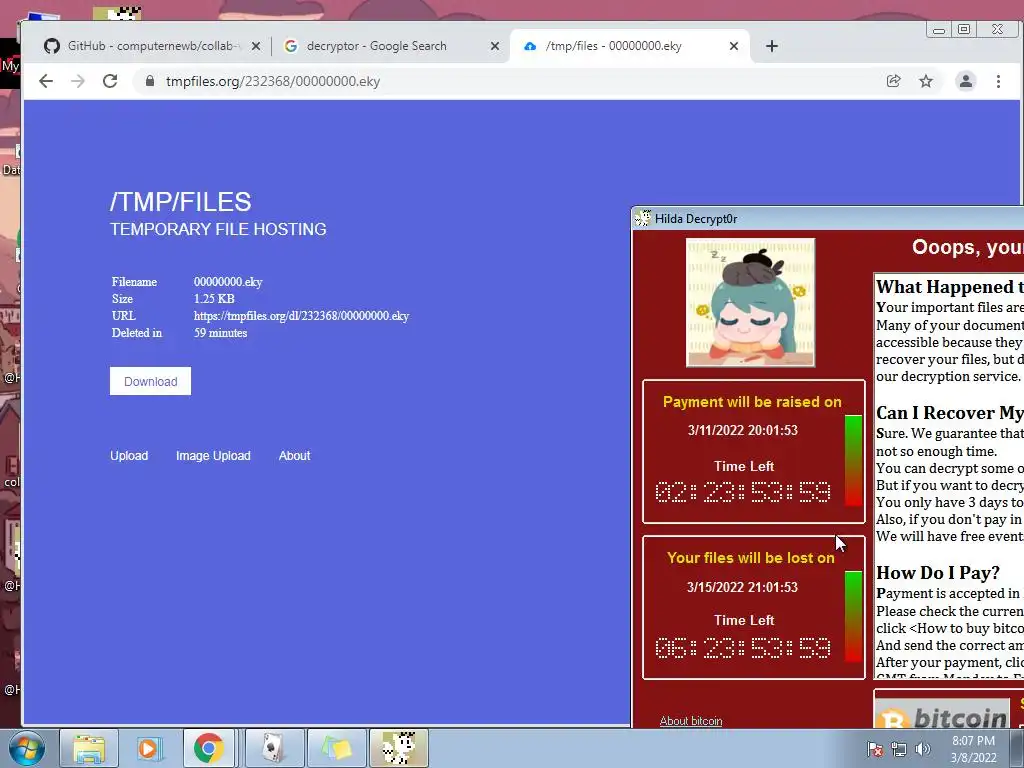Click the files lost countdown timer 06:23:53:59

click(x=743, y=648)
